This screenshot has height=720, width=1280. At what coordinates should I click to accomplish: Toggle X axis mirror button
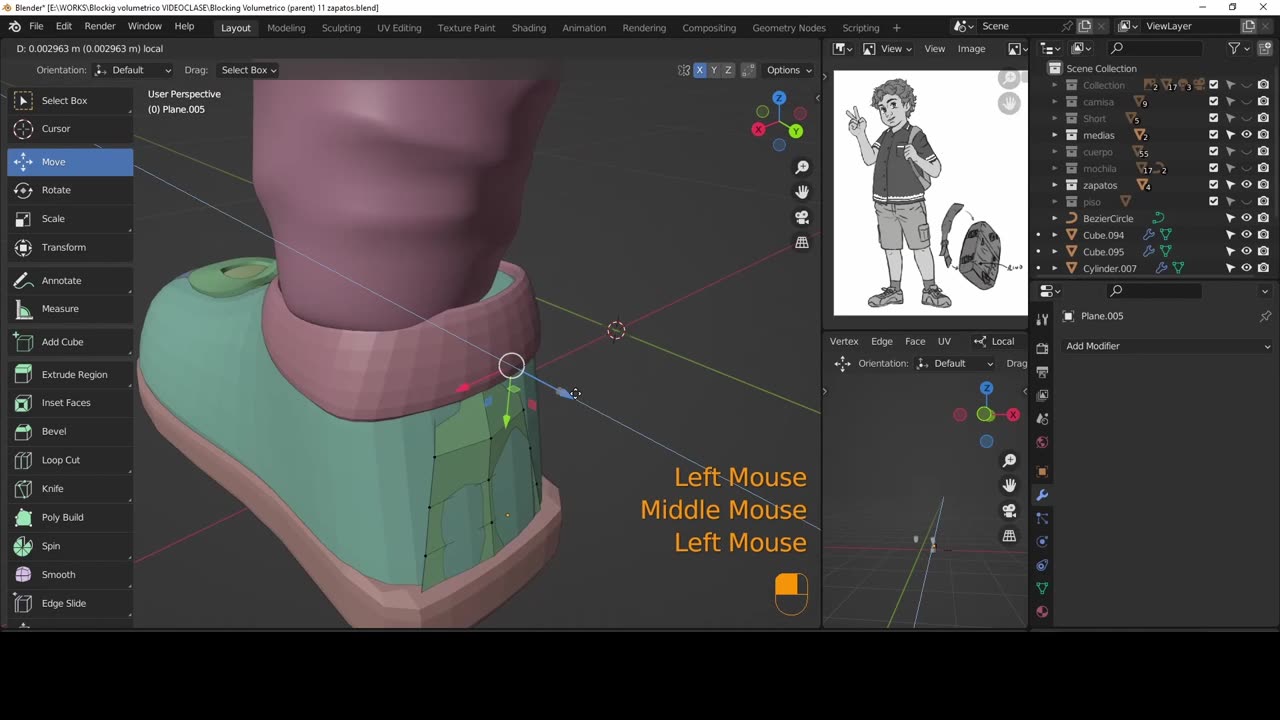coord(700,70)
